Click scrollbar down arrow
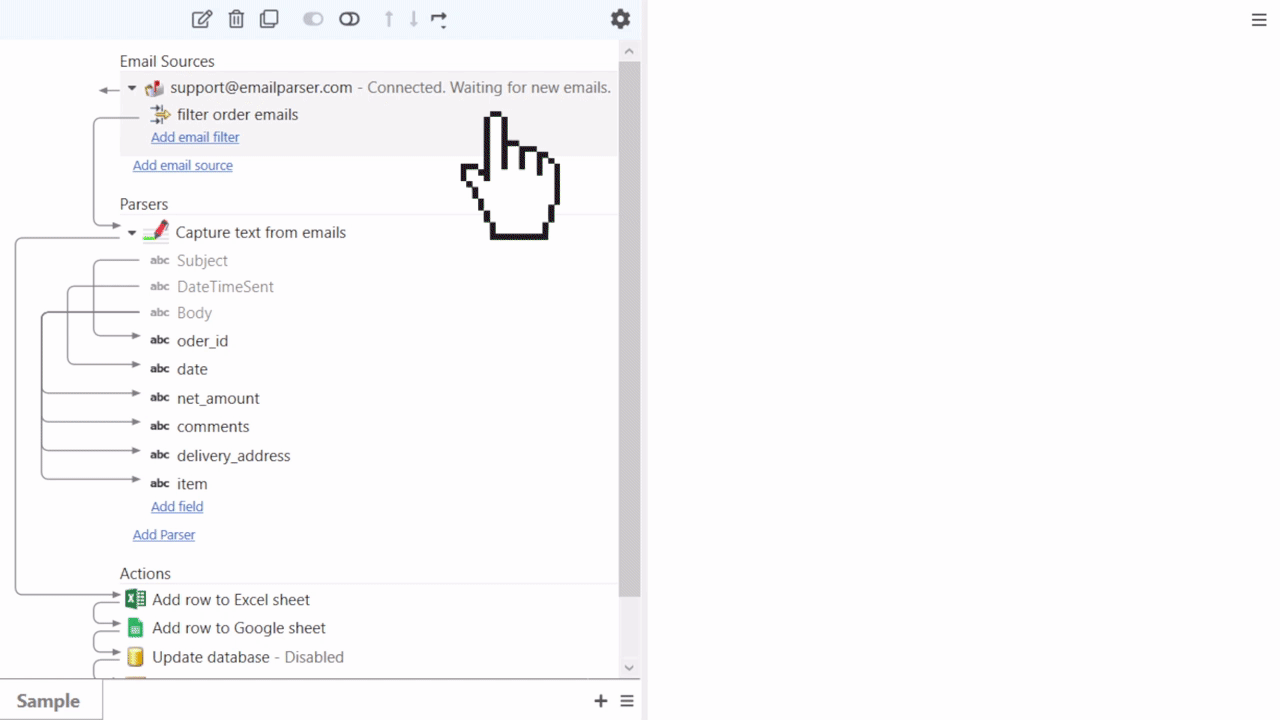Image resolution: width=1280 pixels, height=720 pixels. tap(629, 668)
